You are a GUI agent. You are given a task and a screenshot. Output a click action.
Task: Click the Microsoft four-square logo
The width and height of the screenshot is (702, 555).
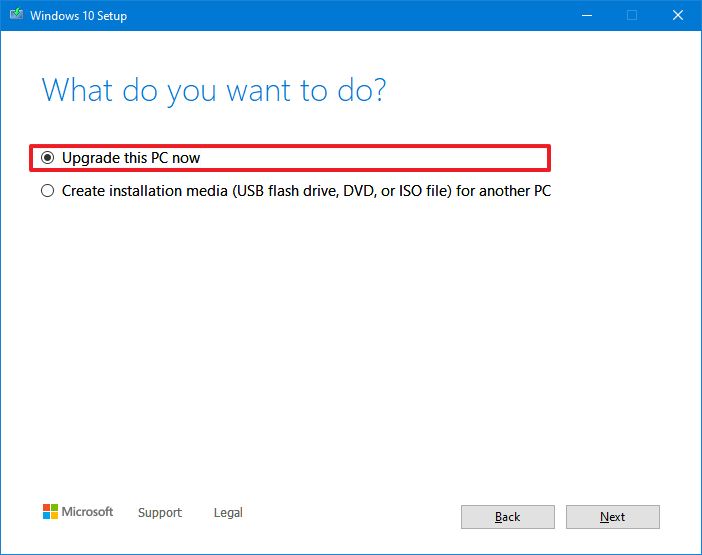click(x=50, y=512)
